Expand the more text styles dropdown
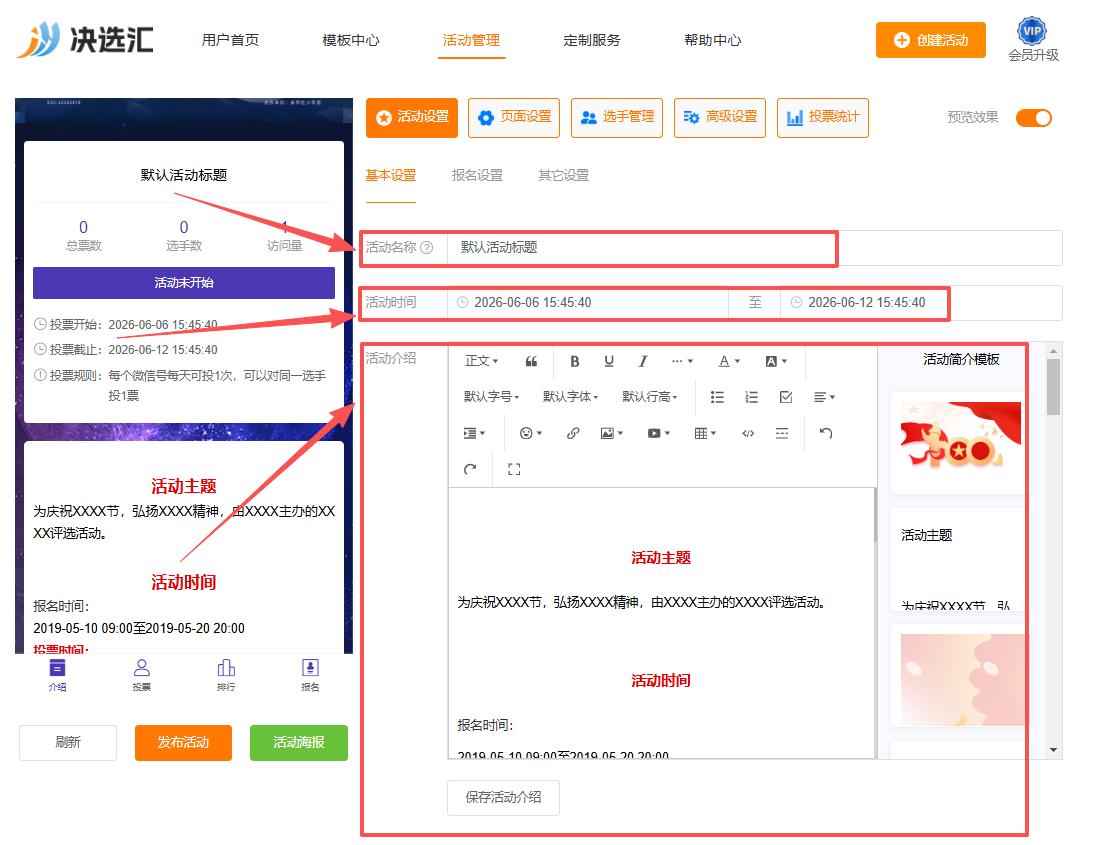 pyautogui.click(x=682, y=361)
